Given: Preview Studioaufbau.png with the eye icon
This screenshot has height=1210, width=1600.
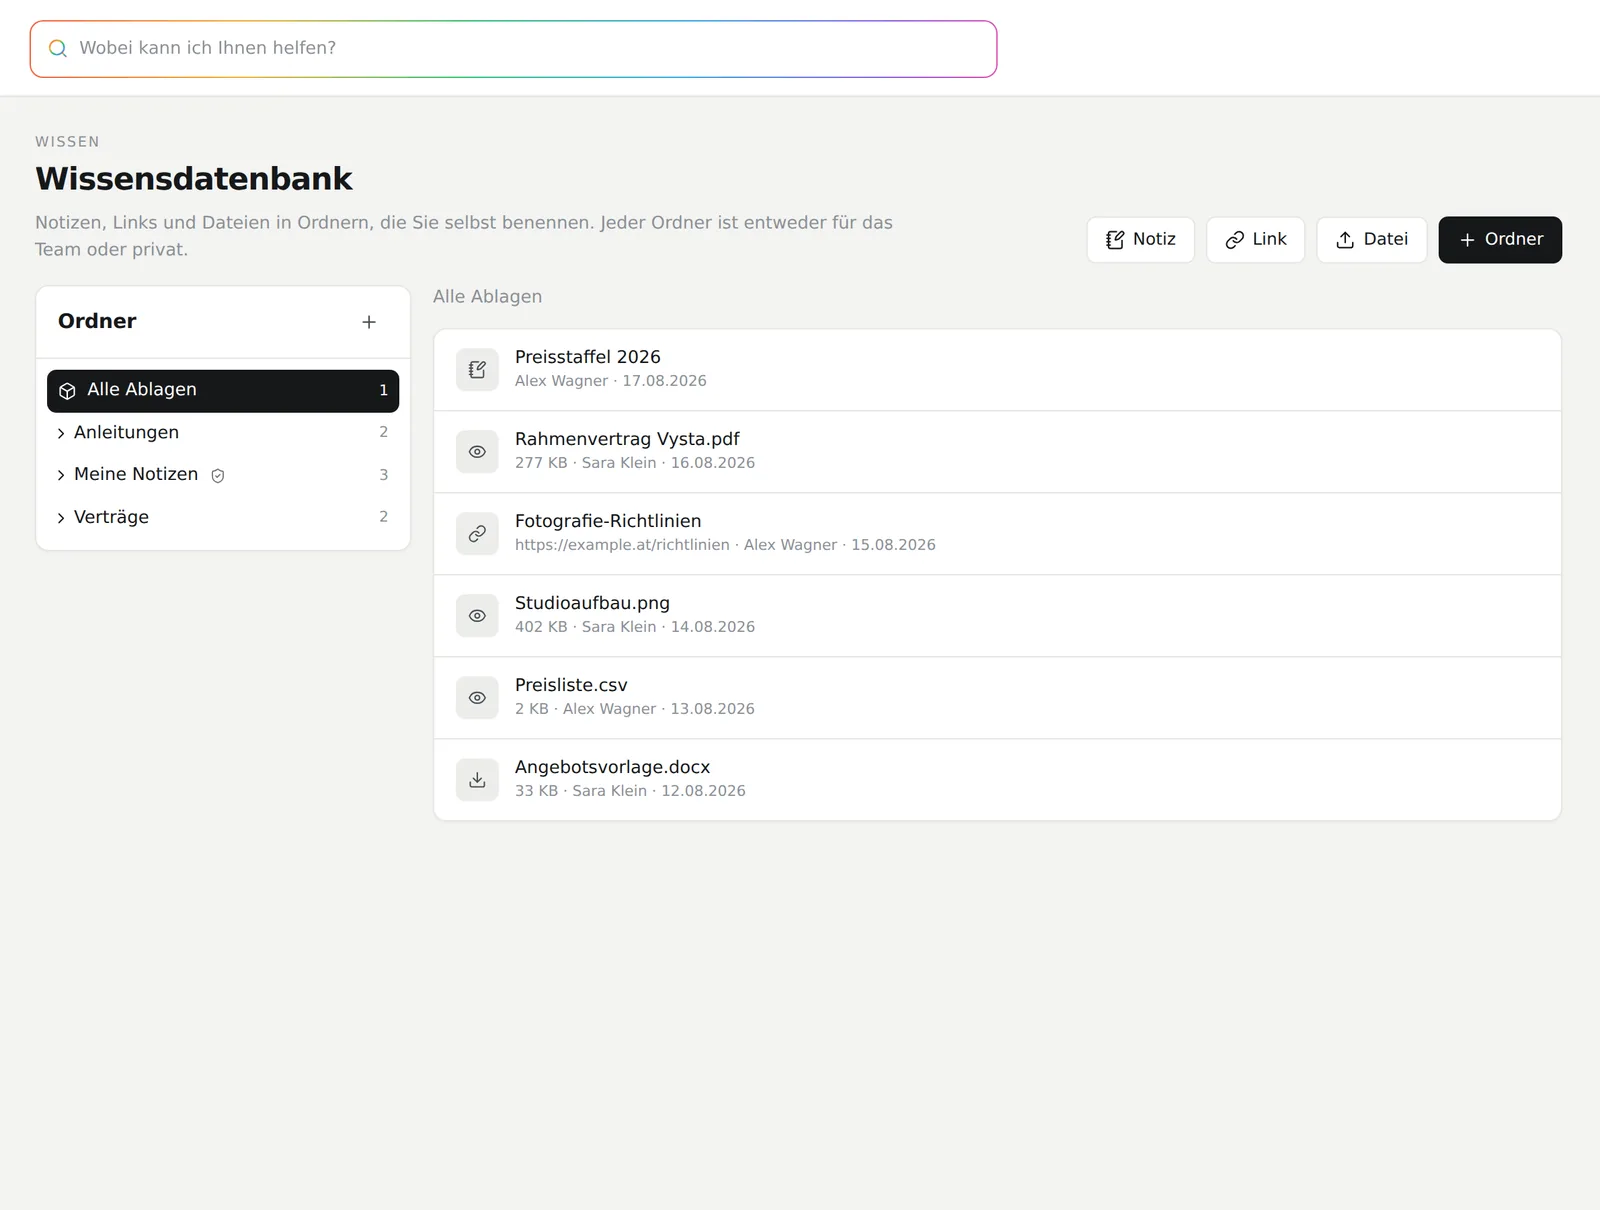Looking at the screenshot, I should (x=477, y=616).
